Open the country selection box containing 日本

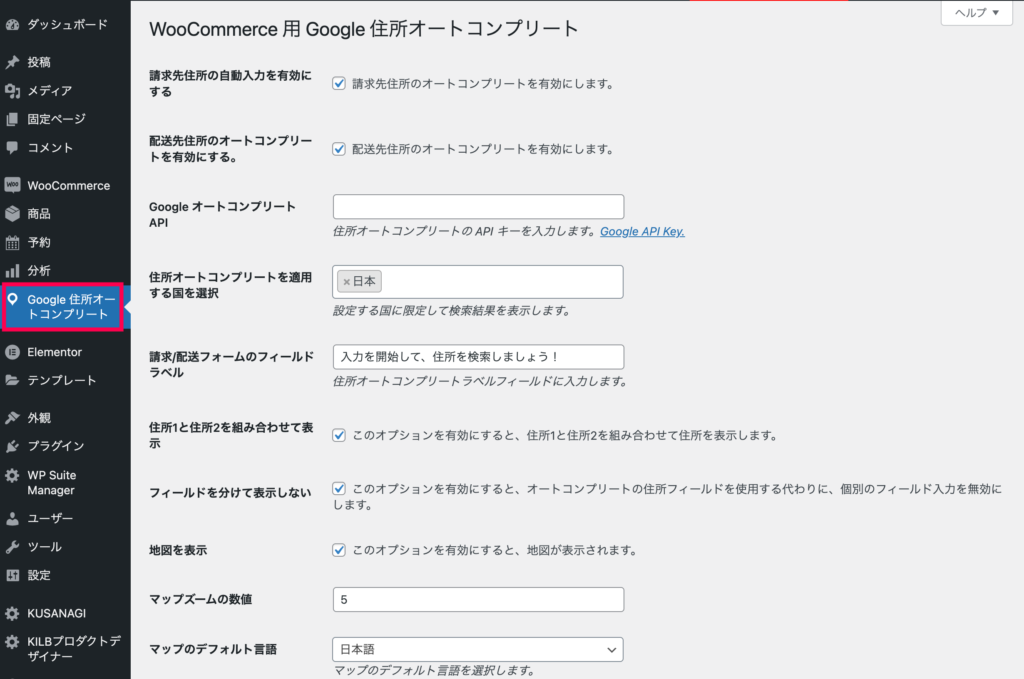(478, 282)
